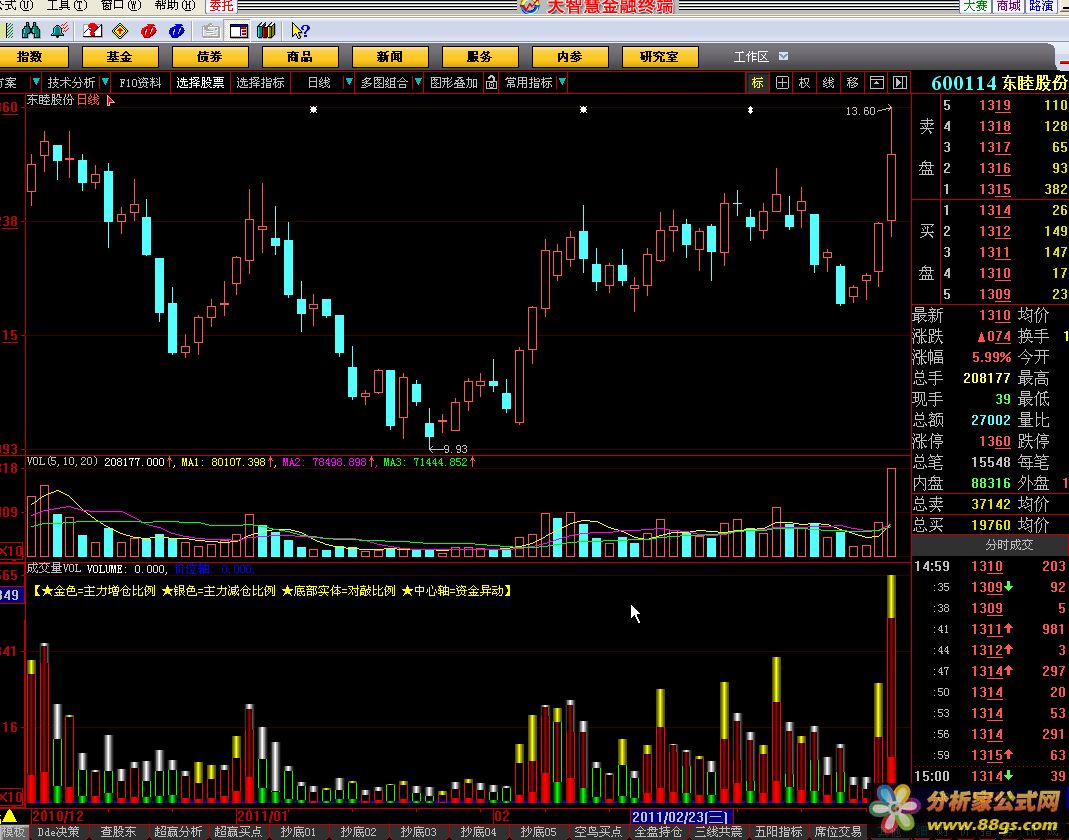
Task: Switch to the 超赢分析 bottom tab
Action: click(x=178, y=832)
